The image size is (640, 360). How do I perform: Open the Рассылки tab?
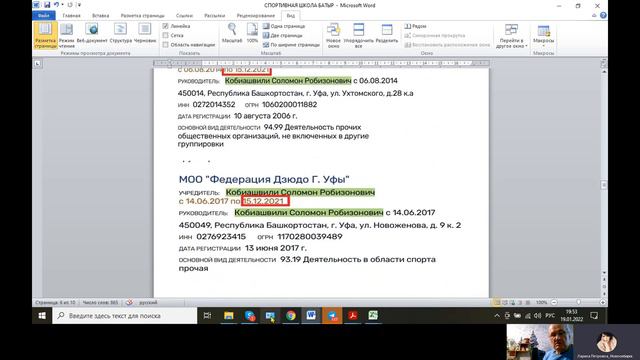tap(214, 16)
